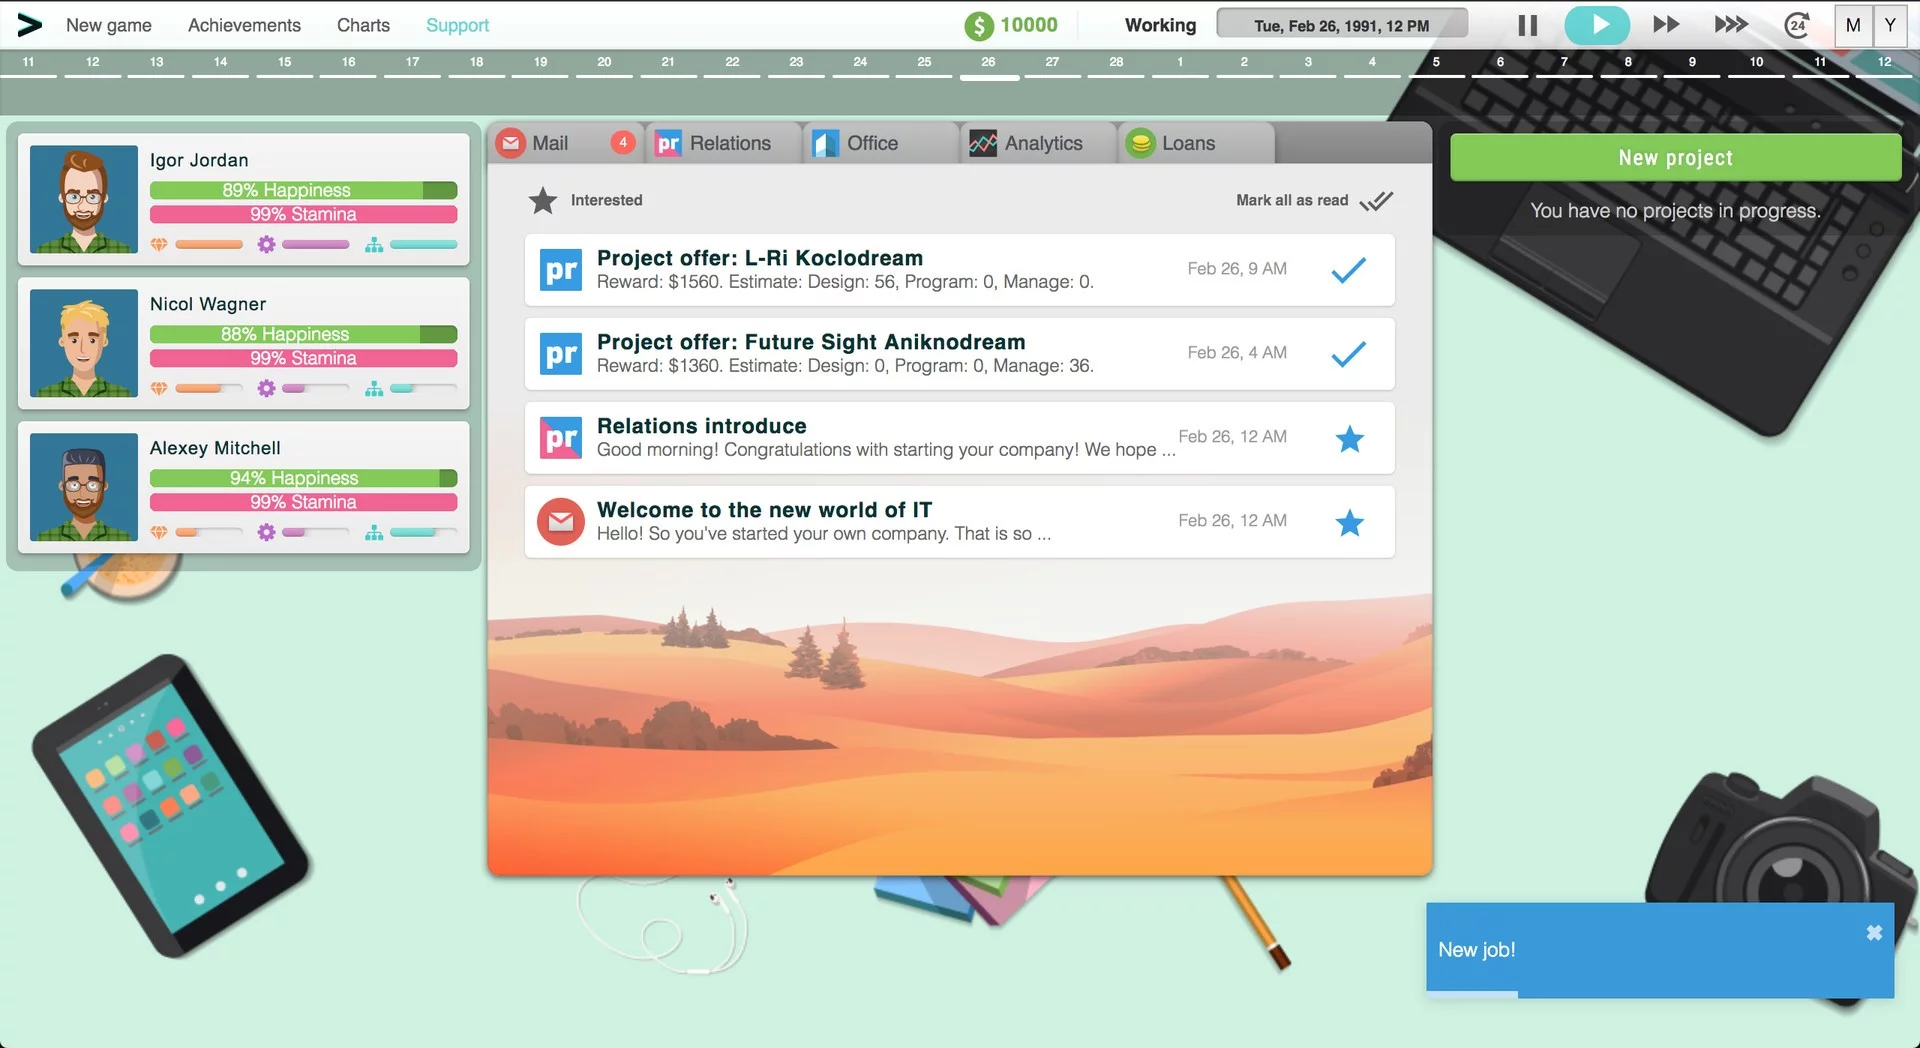Click Alexey Mitchell's Stamina bar
The image size is (1920, 1048).
pos(303,502)
